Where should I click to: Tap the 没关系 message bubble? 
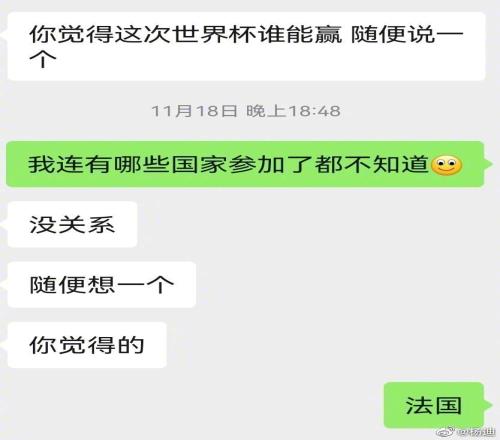pos(72,224)
